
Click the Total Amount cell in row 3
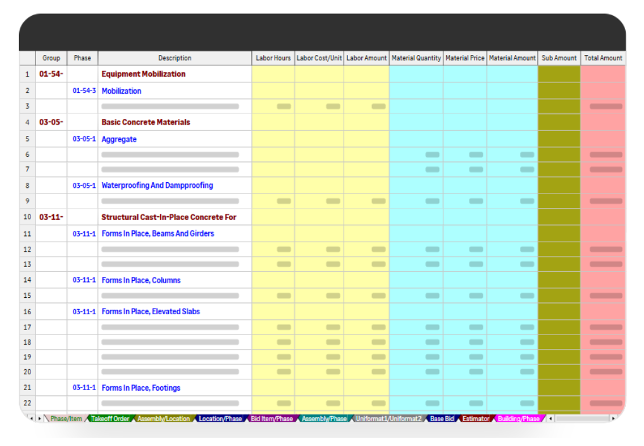point(603,106)
